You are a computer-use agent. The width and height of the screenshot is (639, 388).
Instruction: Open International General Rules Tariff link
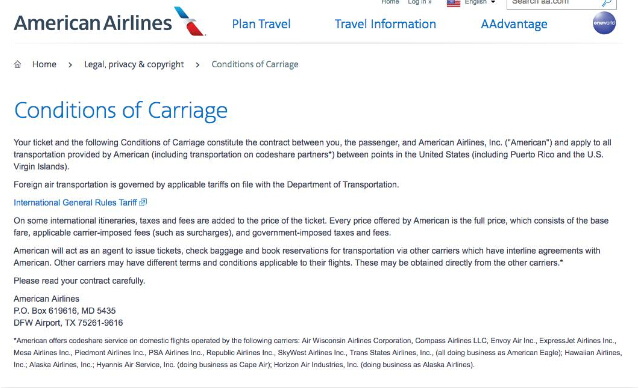[75, 203]
